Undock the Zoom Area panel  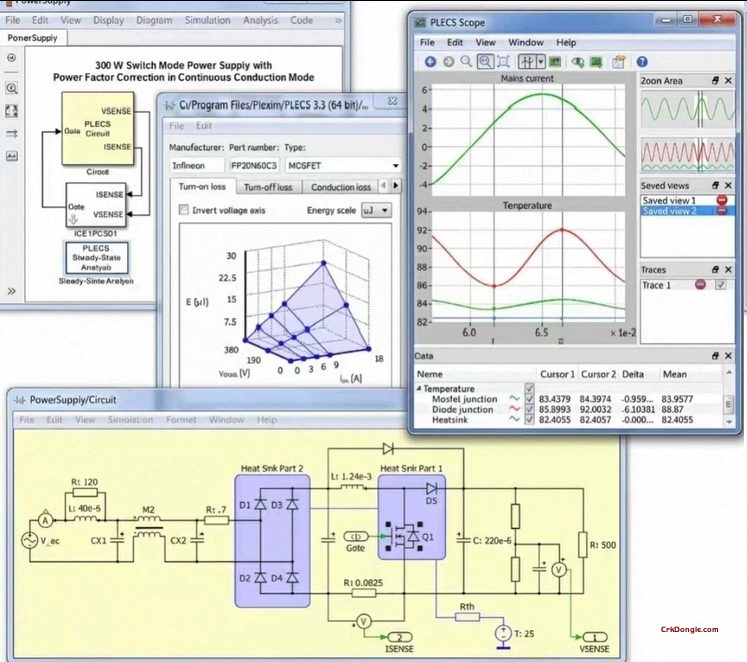coord(715,80)
